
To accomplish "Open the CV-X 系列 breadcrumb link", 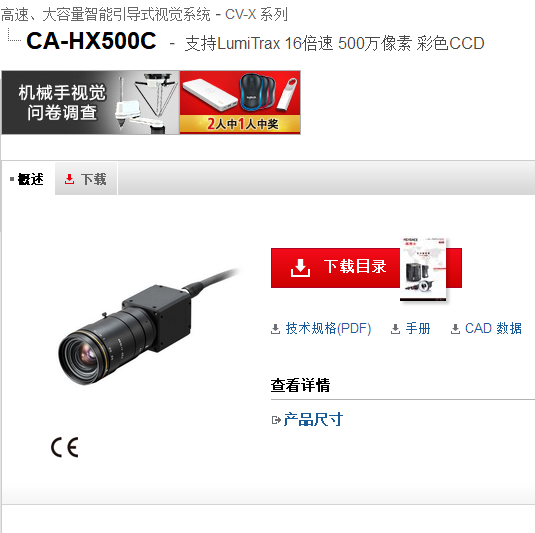I will pyautogui.click(x=256, y=15).
